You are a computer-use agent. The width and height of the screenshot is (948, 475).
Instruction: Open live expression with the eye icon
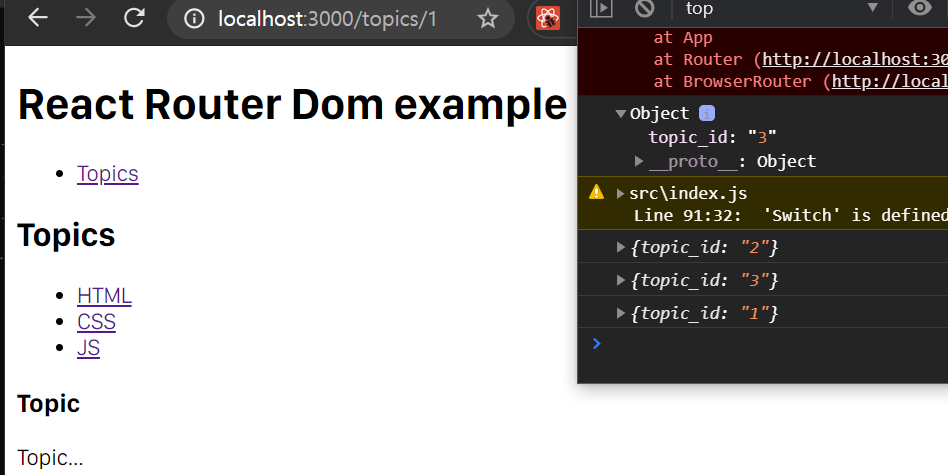[x=920, y=8]
